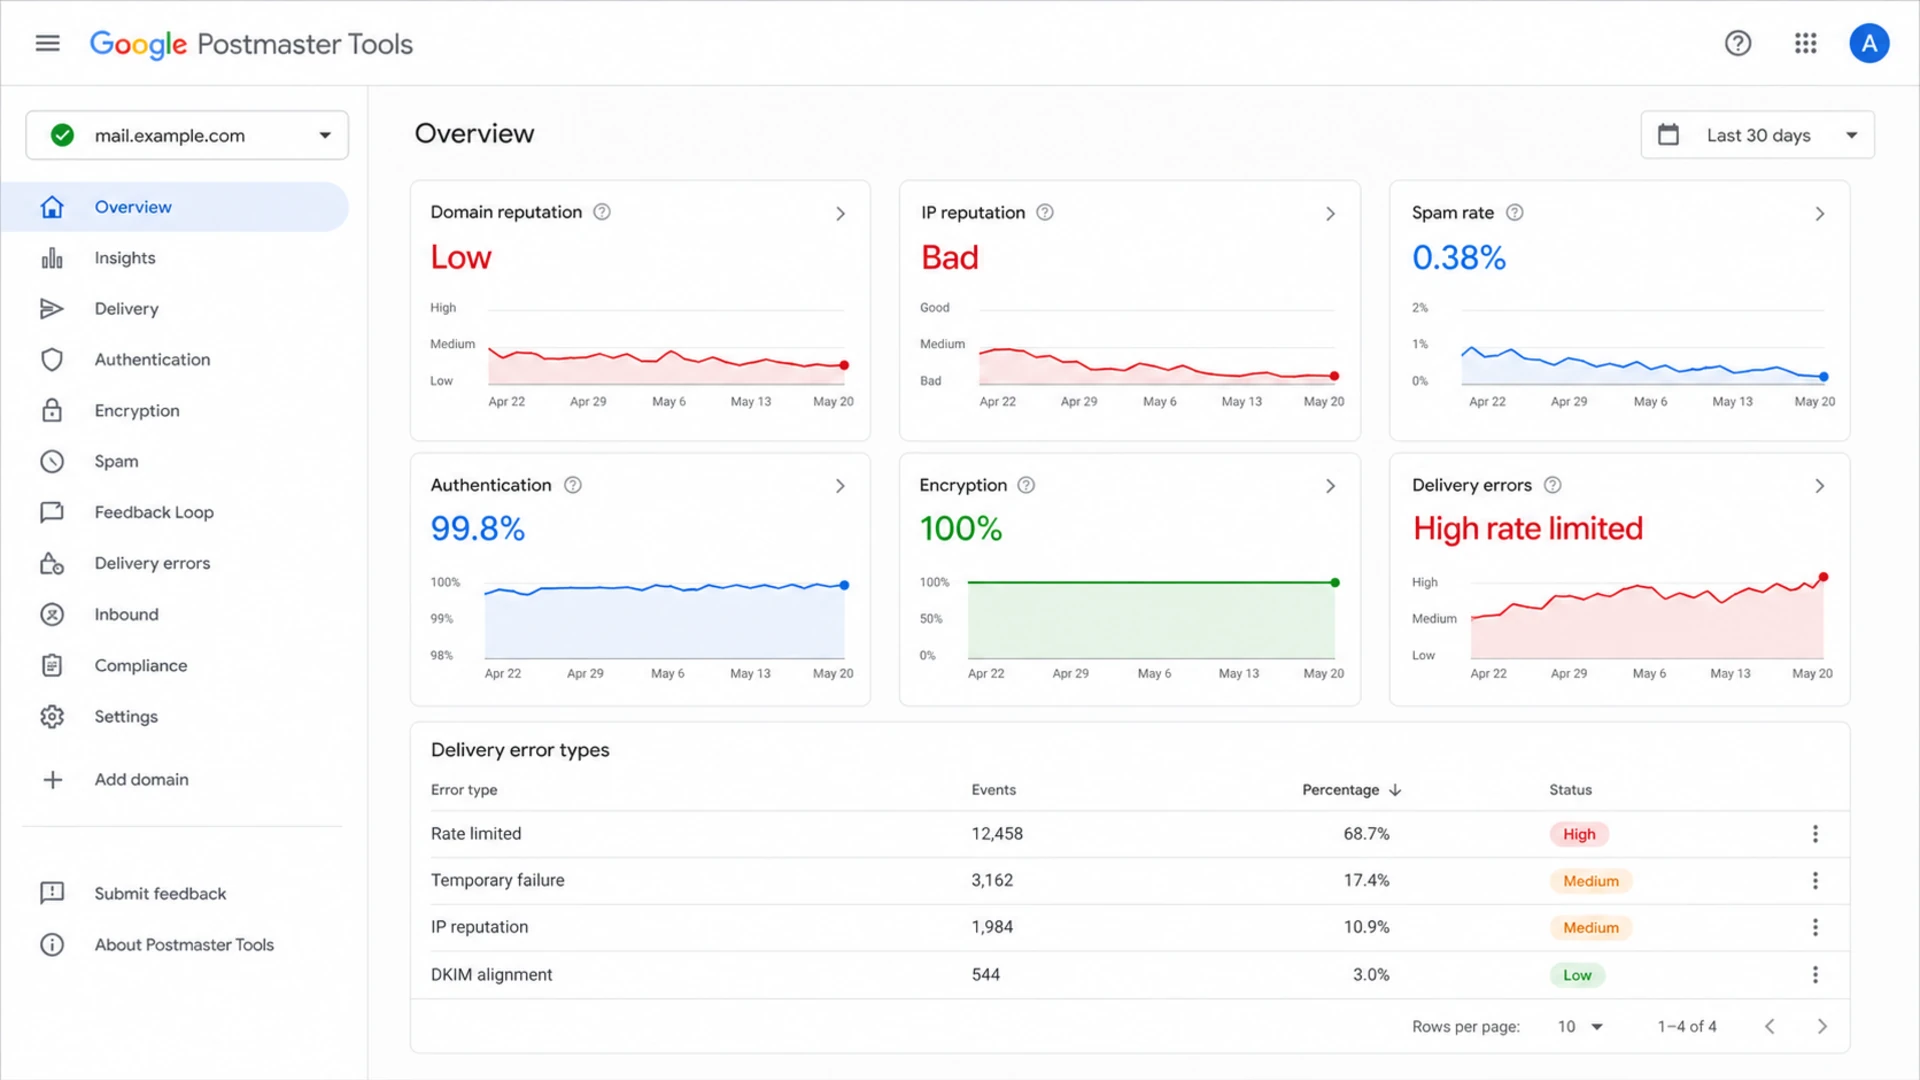Click the Delivery send arrow icon
The width and height of the screenshot is (1920, 1080).
[x=52, y=309]
